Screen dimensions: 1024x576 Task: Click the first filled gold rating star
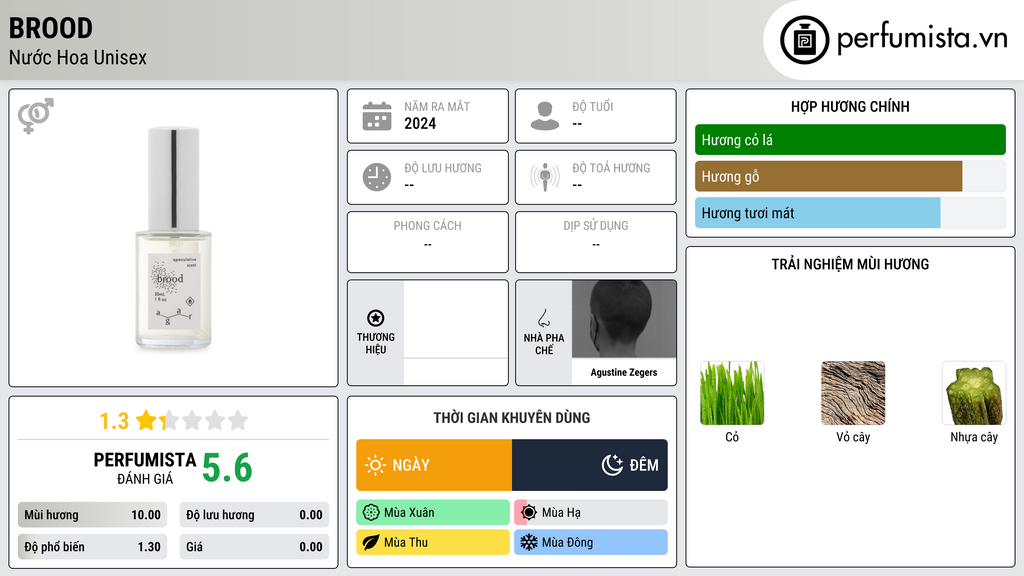coord(146,420)
